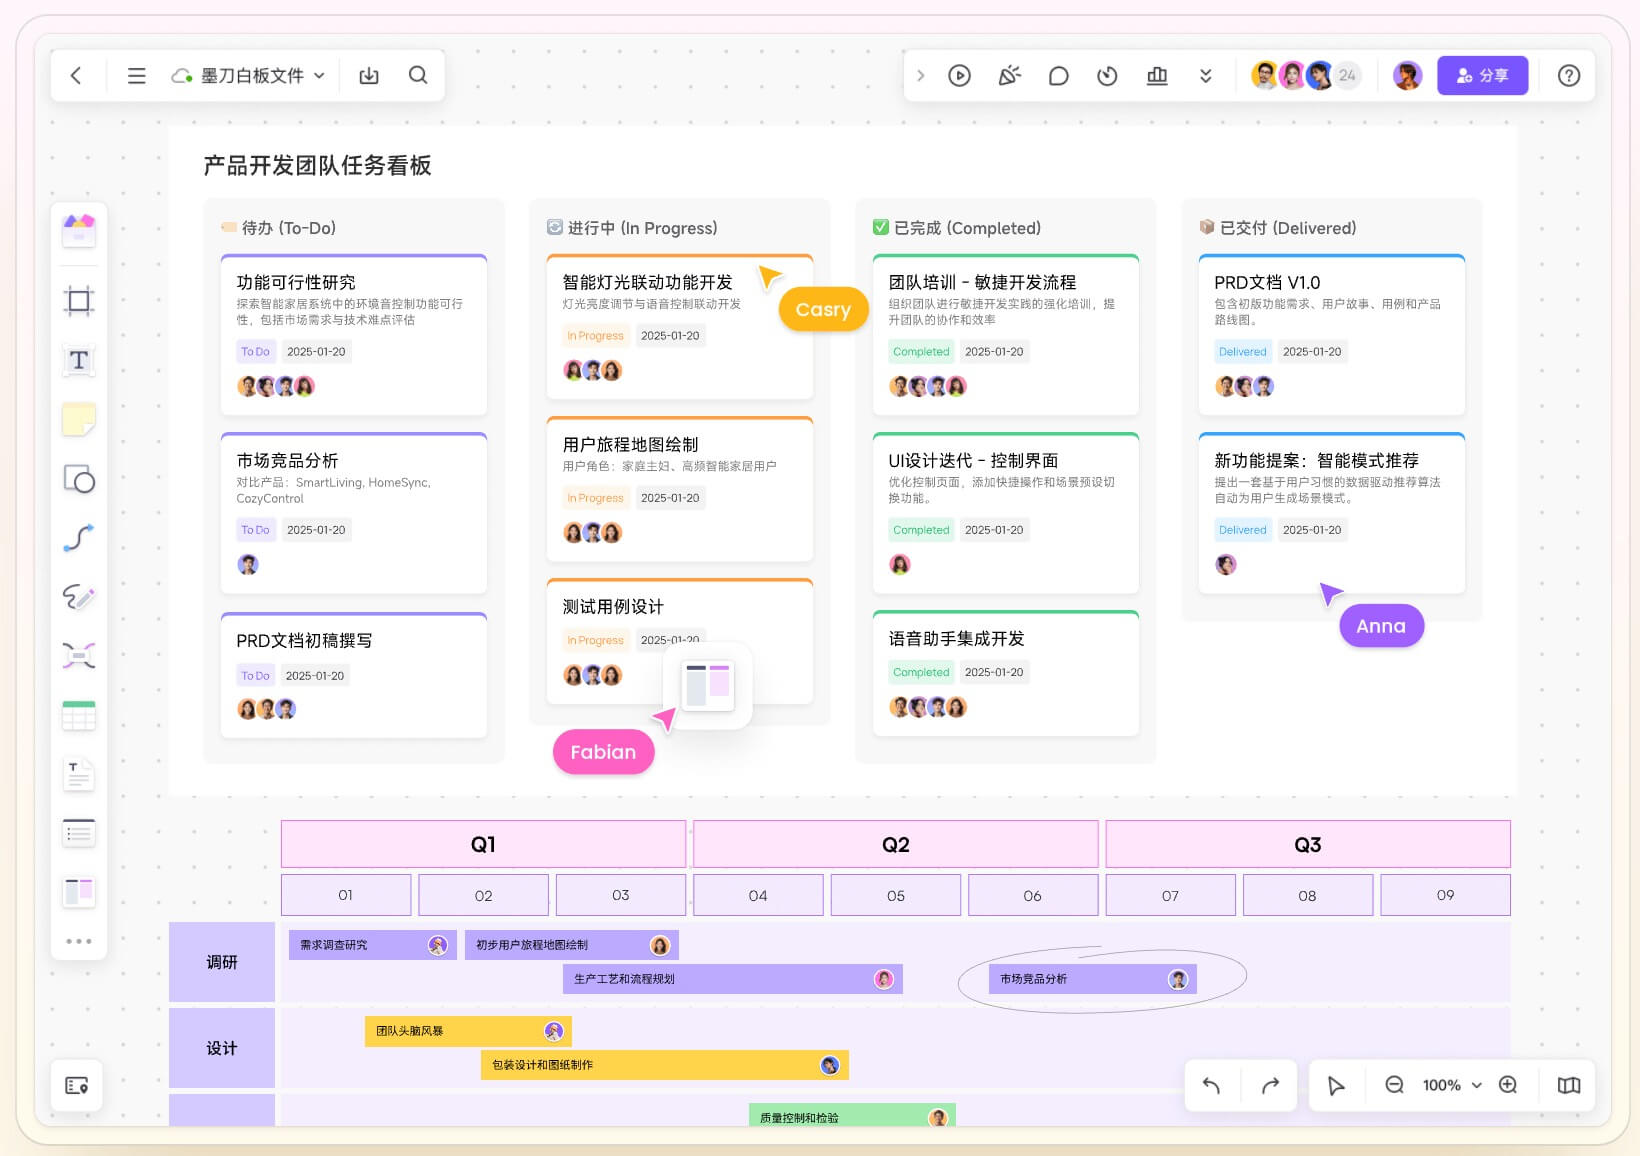
Task: Select the 包装设计和图纸制作 bar
Action: [x=664, y=1065]
